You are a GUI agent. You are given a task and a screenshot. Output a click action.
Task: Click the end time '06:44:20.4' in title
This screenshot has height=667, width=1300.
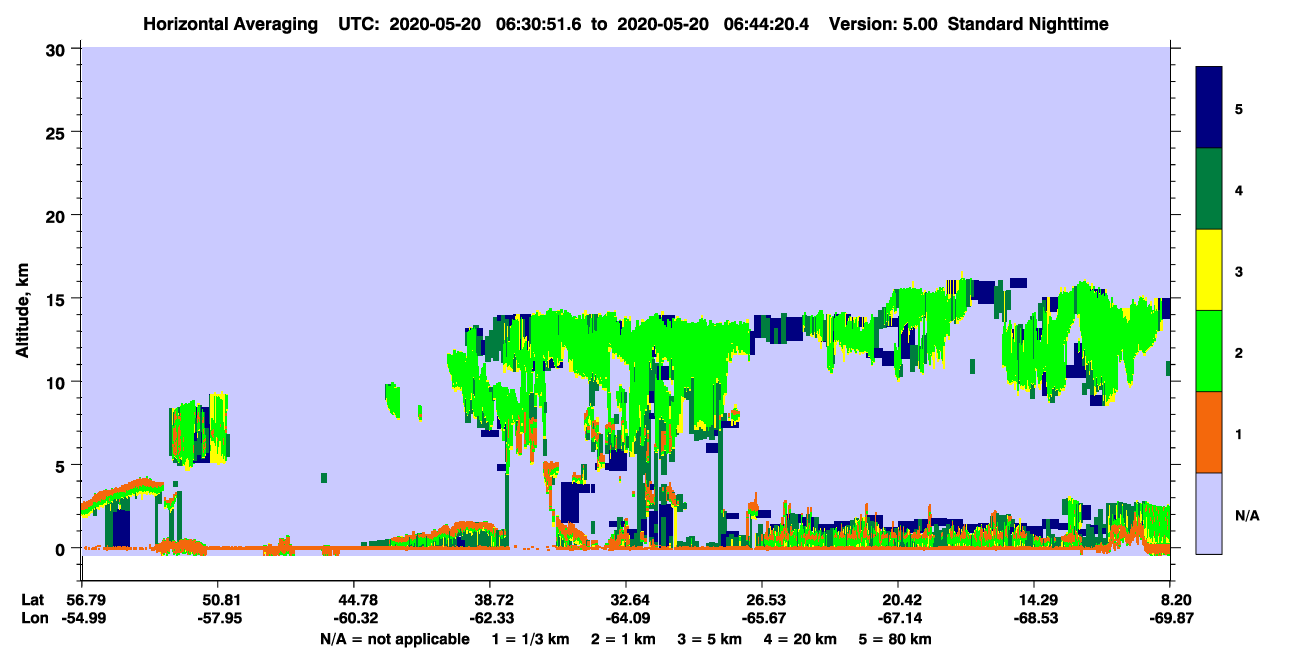[775, 24]
